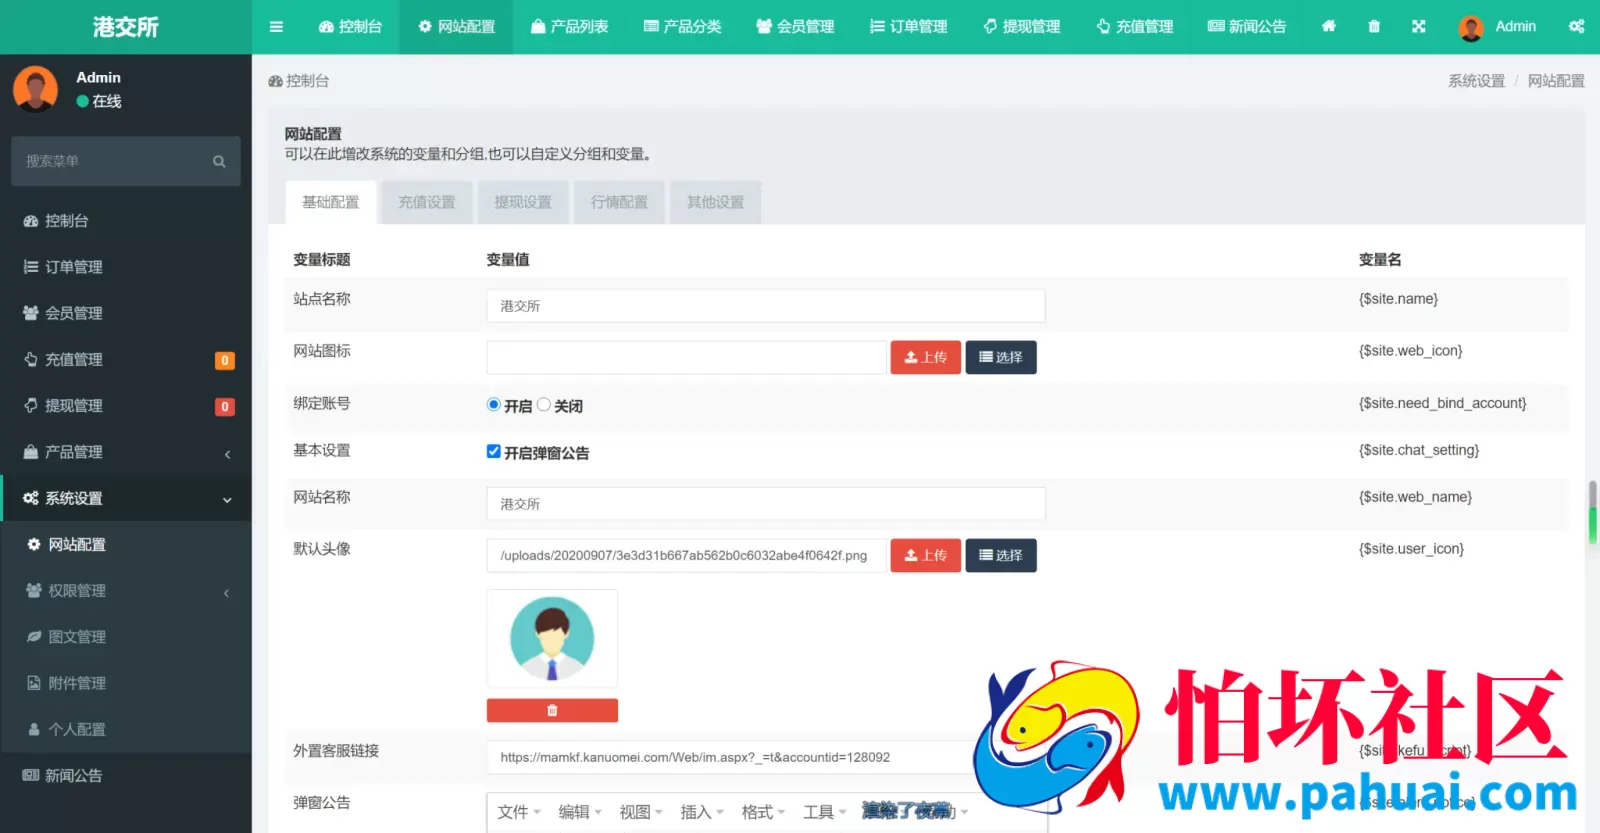Click trash icon in top navbar
The image size is (1600, 833).
pyautogui.click(x=1374, y=27)
